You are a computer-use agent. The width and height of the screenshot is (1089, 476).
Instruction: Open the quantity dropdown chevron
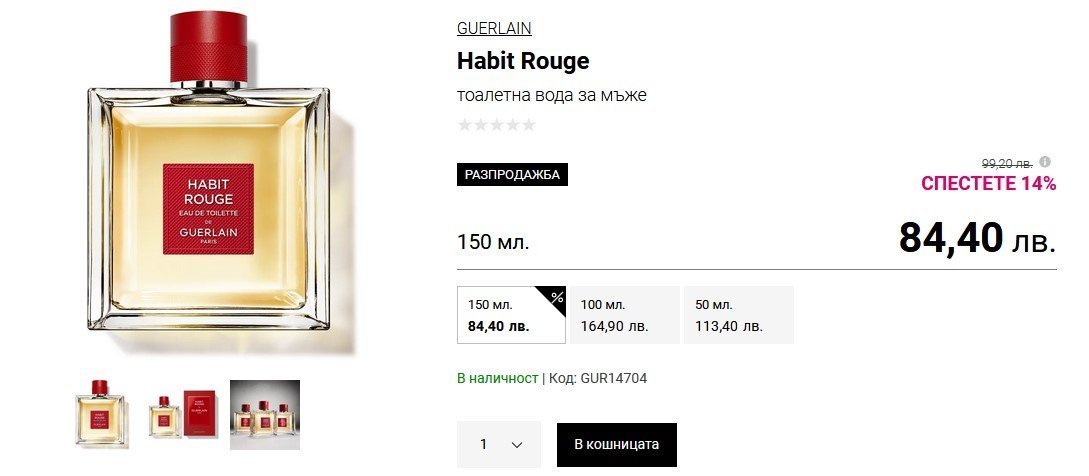coord(517,445)
